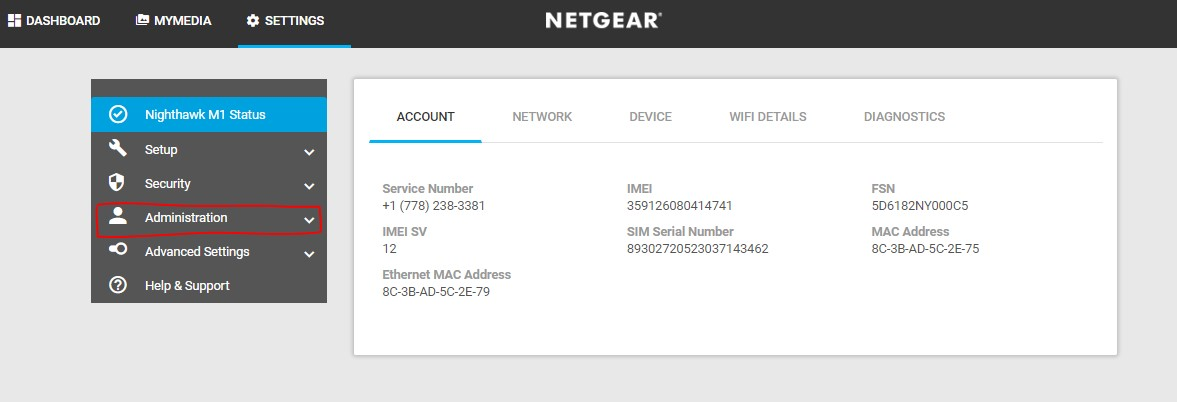Image resolution: width=1177 pixels, height=402 pixels.
Task: Select the IMEI value 359126080414741
Action: [679, 206]
